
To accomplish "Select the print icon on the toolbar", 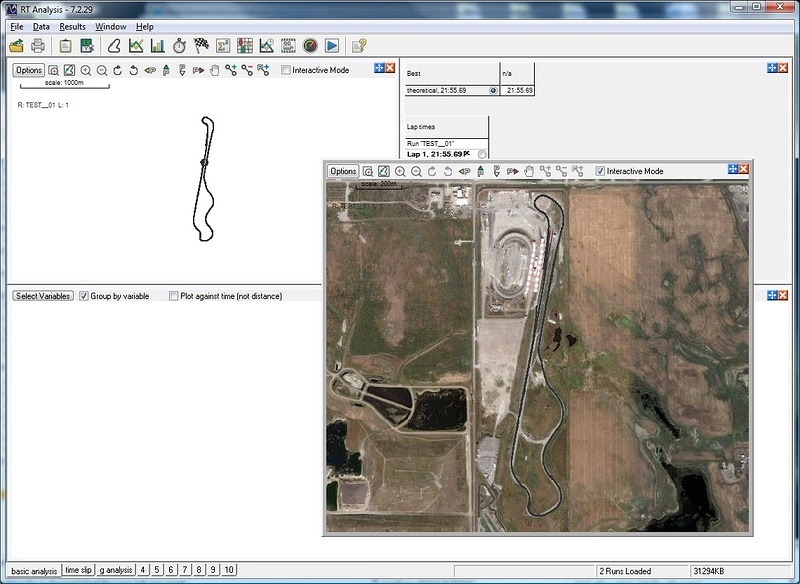I will click(38, 43).
